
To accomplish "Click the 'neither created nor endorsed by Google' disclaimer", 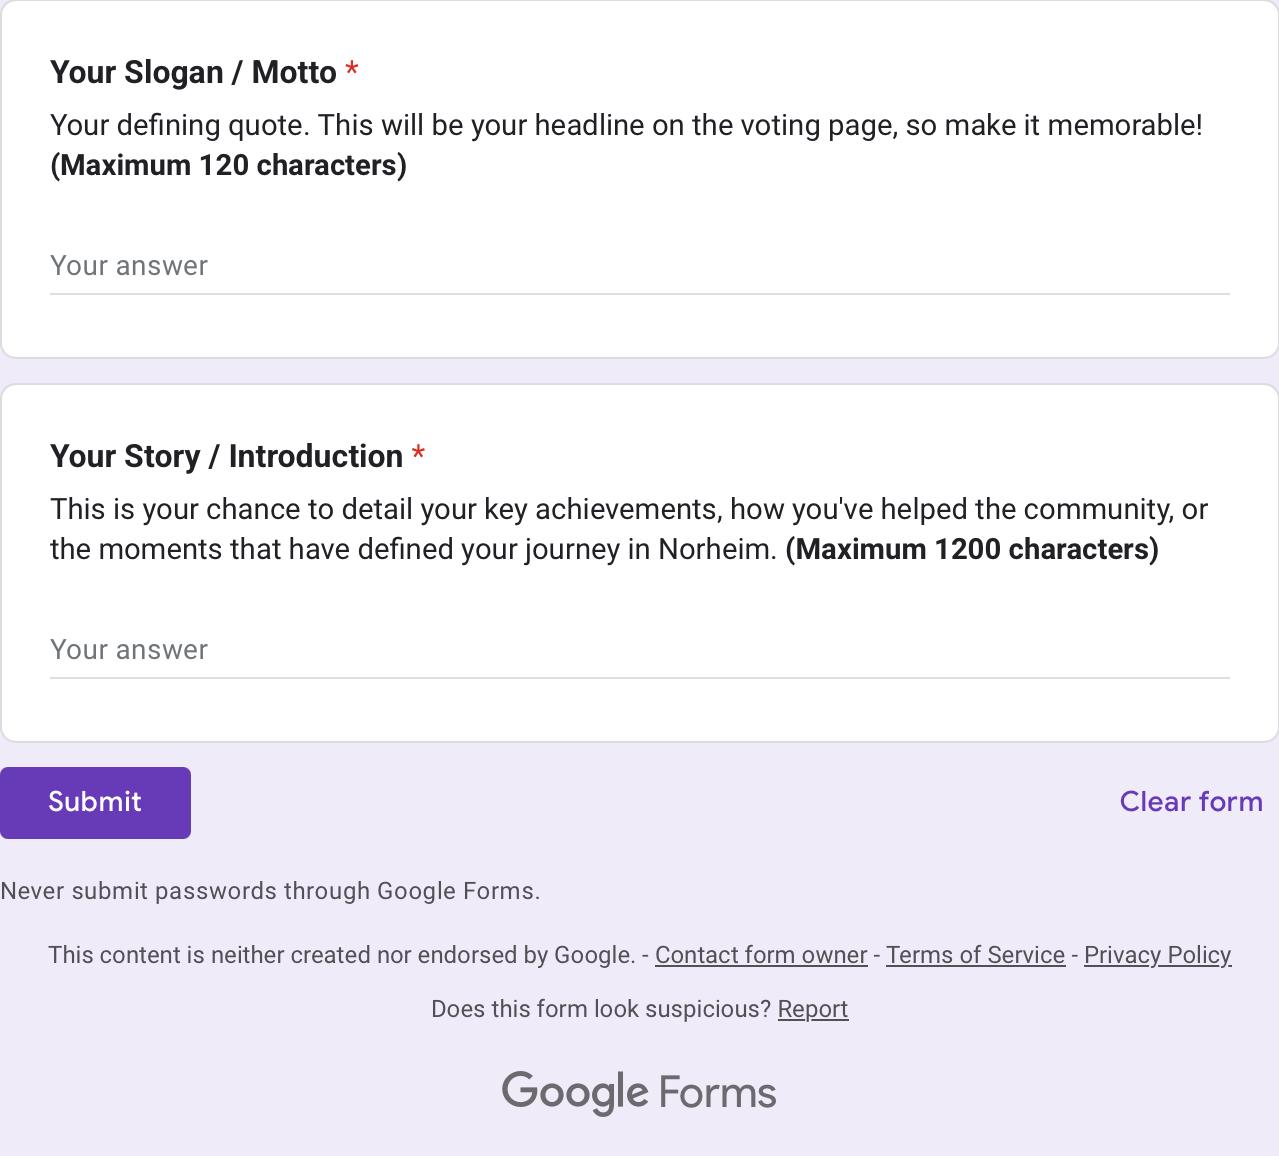I will (x=341, y=955).
